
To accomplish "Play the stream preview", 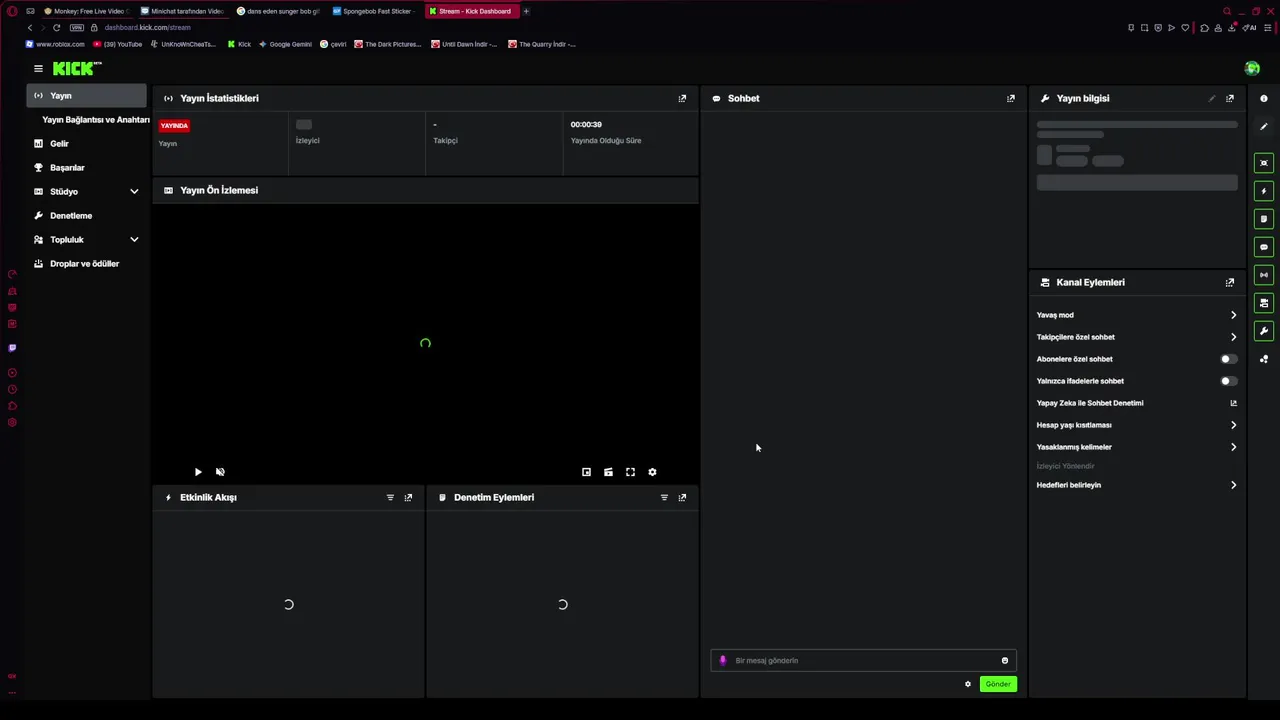I will (198, 472).
